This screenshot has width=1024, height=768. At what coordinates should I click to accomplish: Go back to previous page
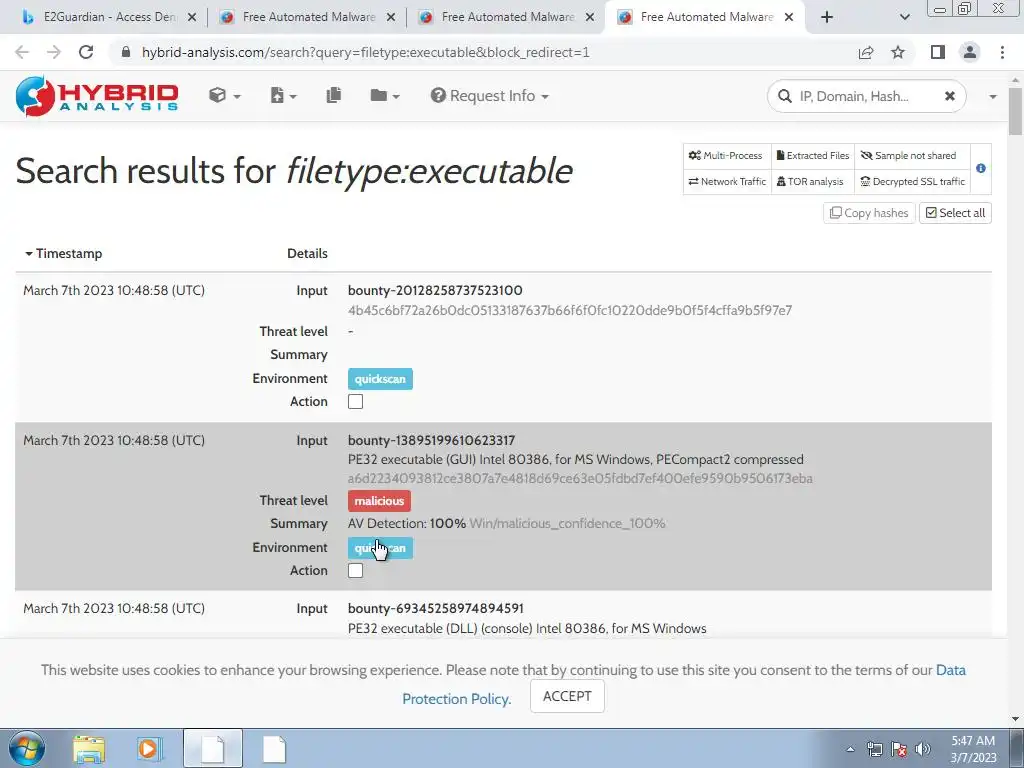click(x=22, y=52)
